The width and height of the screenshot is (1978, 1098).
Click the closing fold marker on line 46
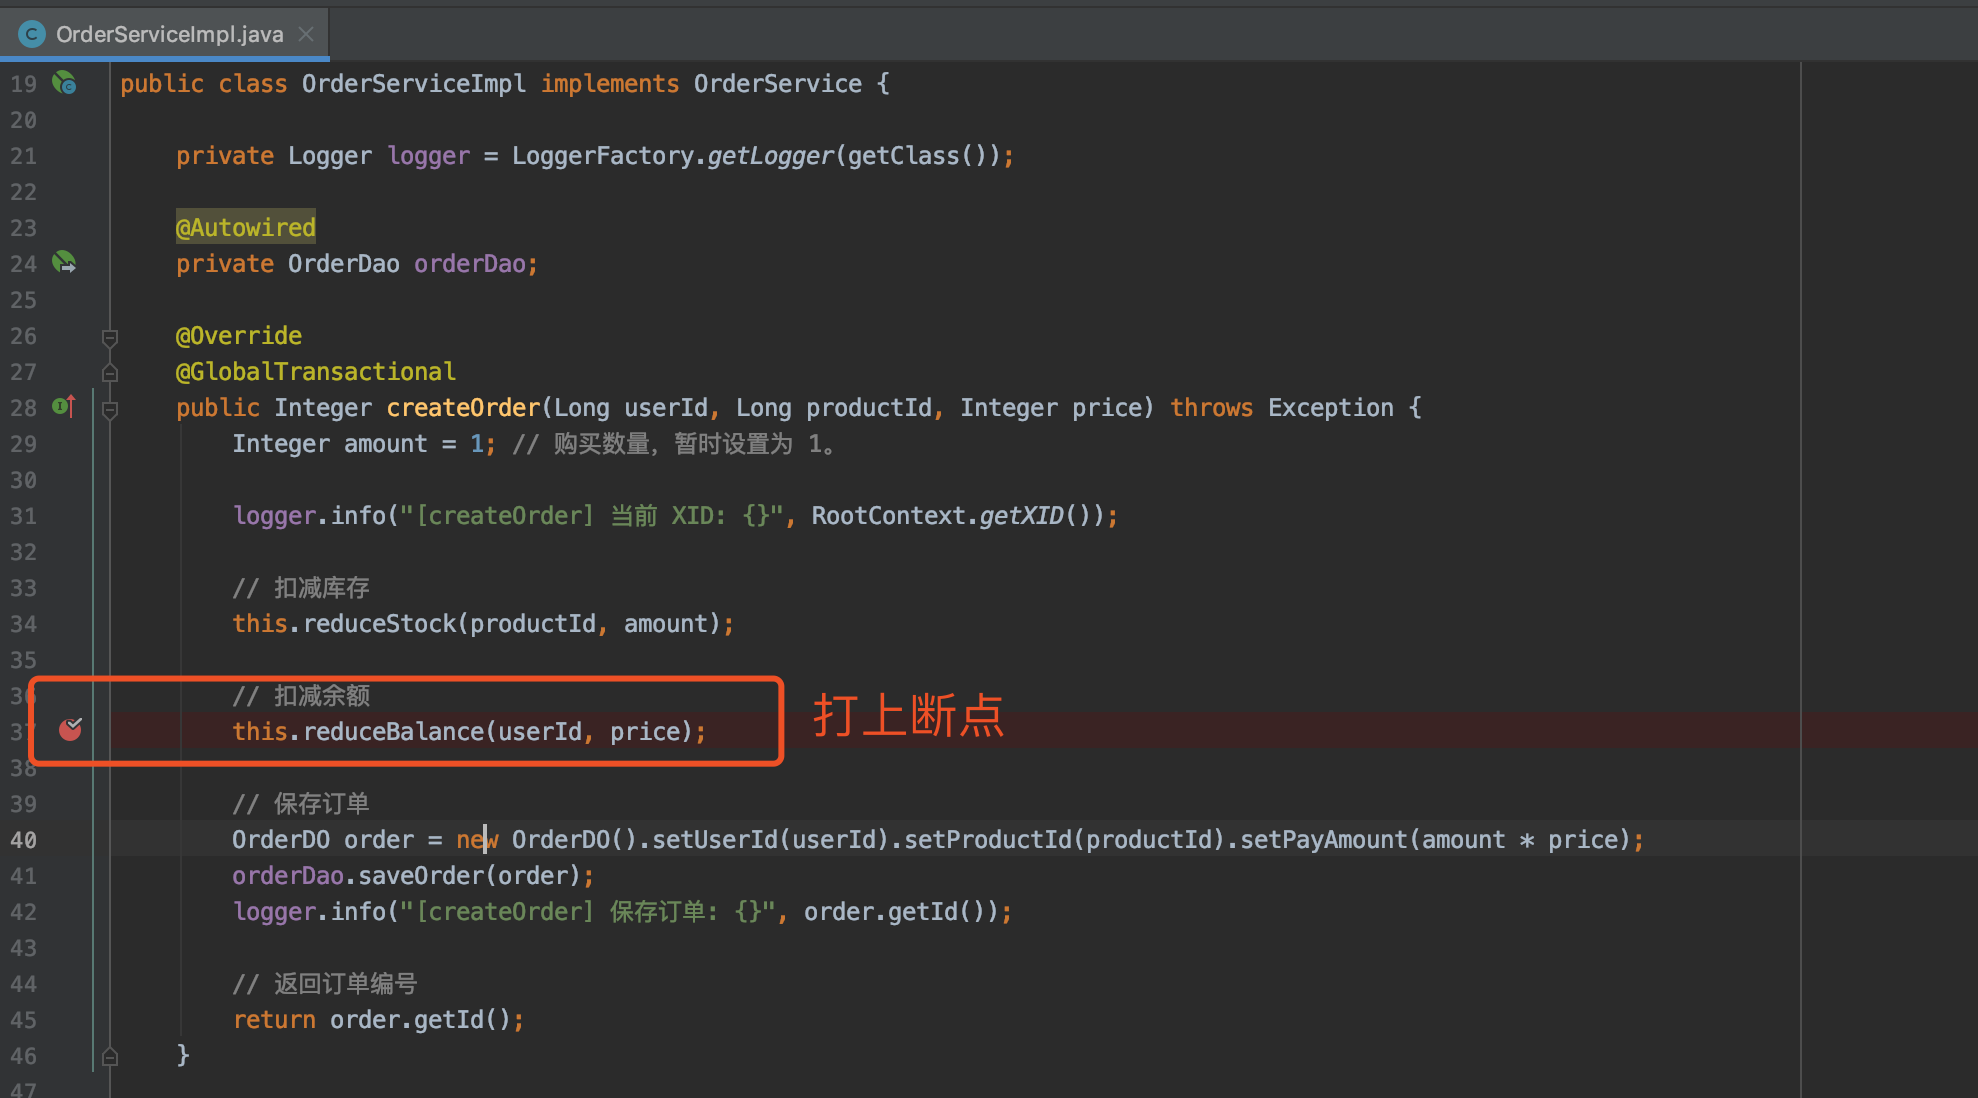pos(110,1056)
